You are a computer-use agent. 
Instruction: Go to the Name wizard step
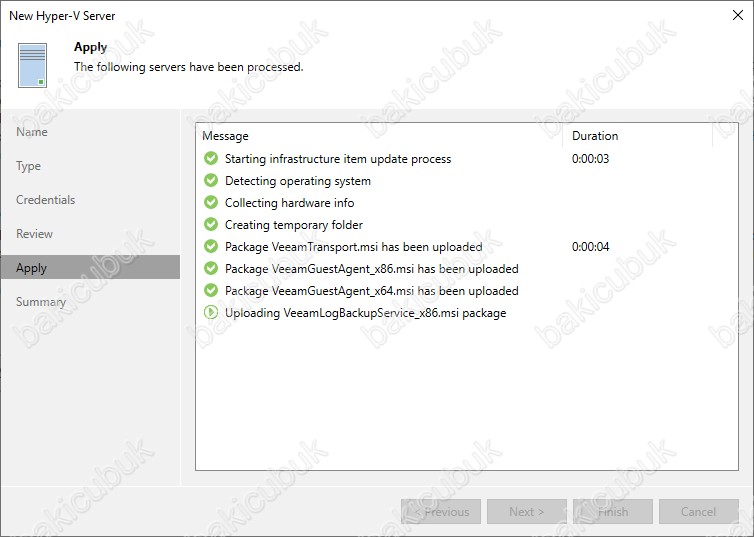pos(32,132)
